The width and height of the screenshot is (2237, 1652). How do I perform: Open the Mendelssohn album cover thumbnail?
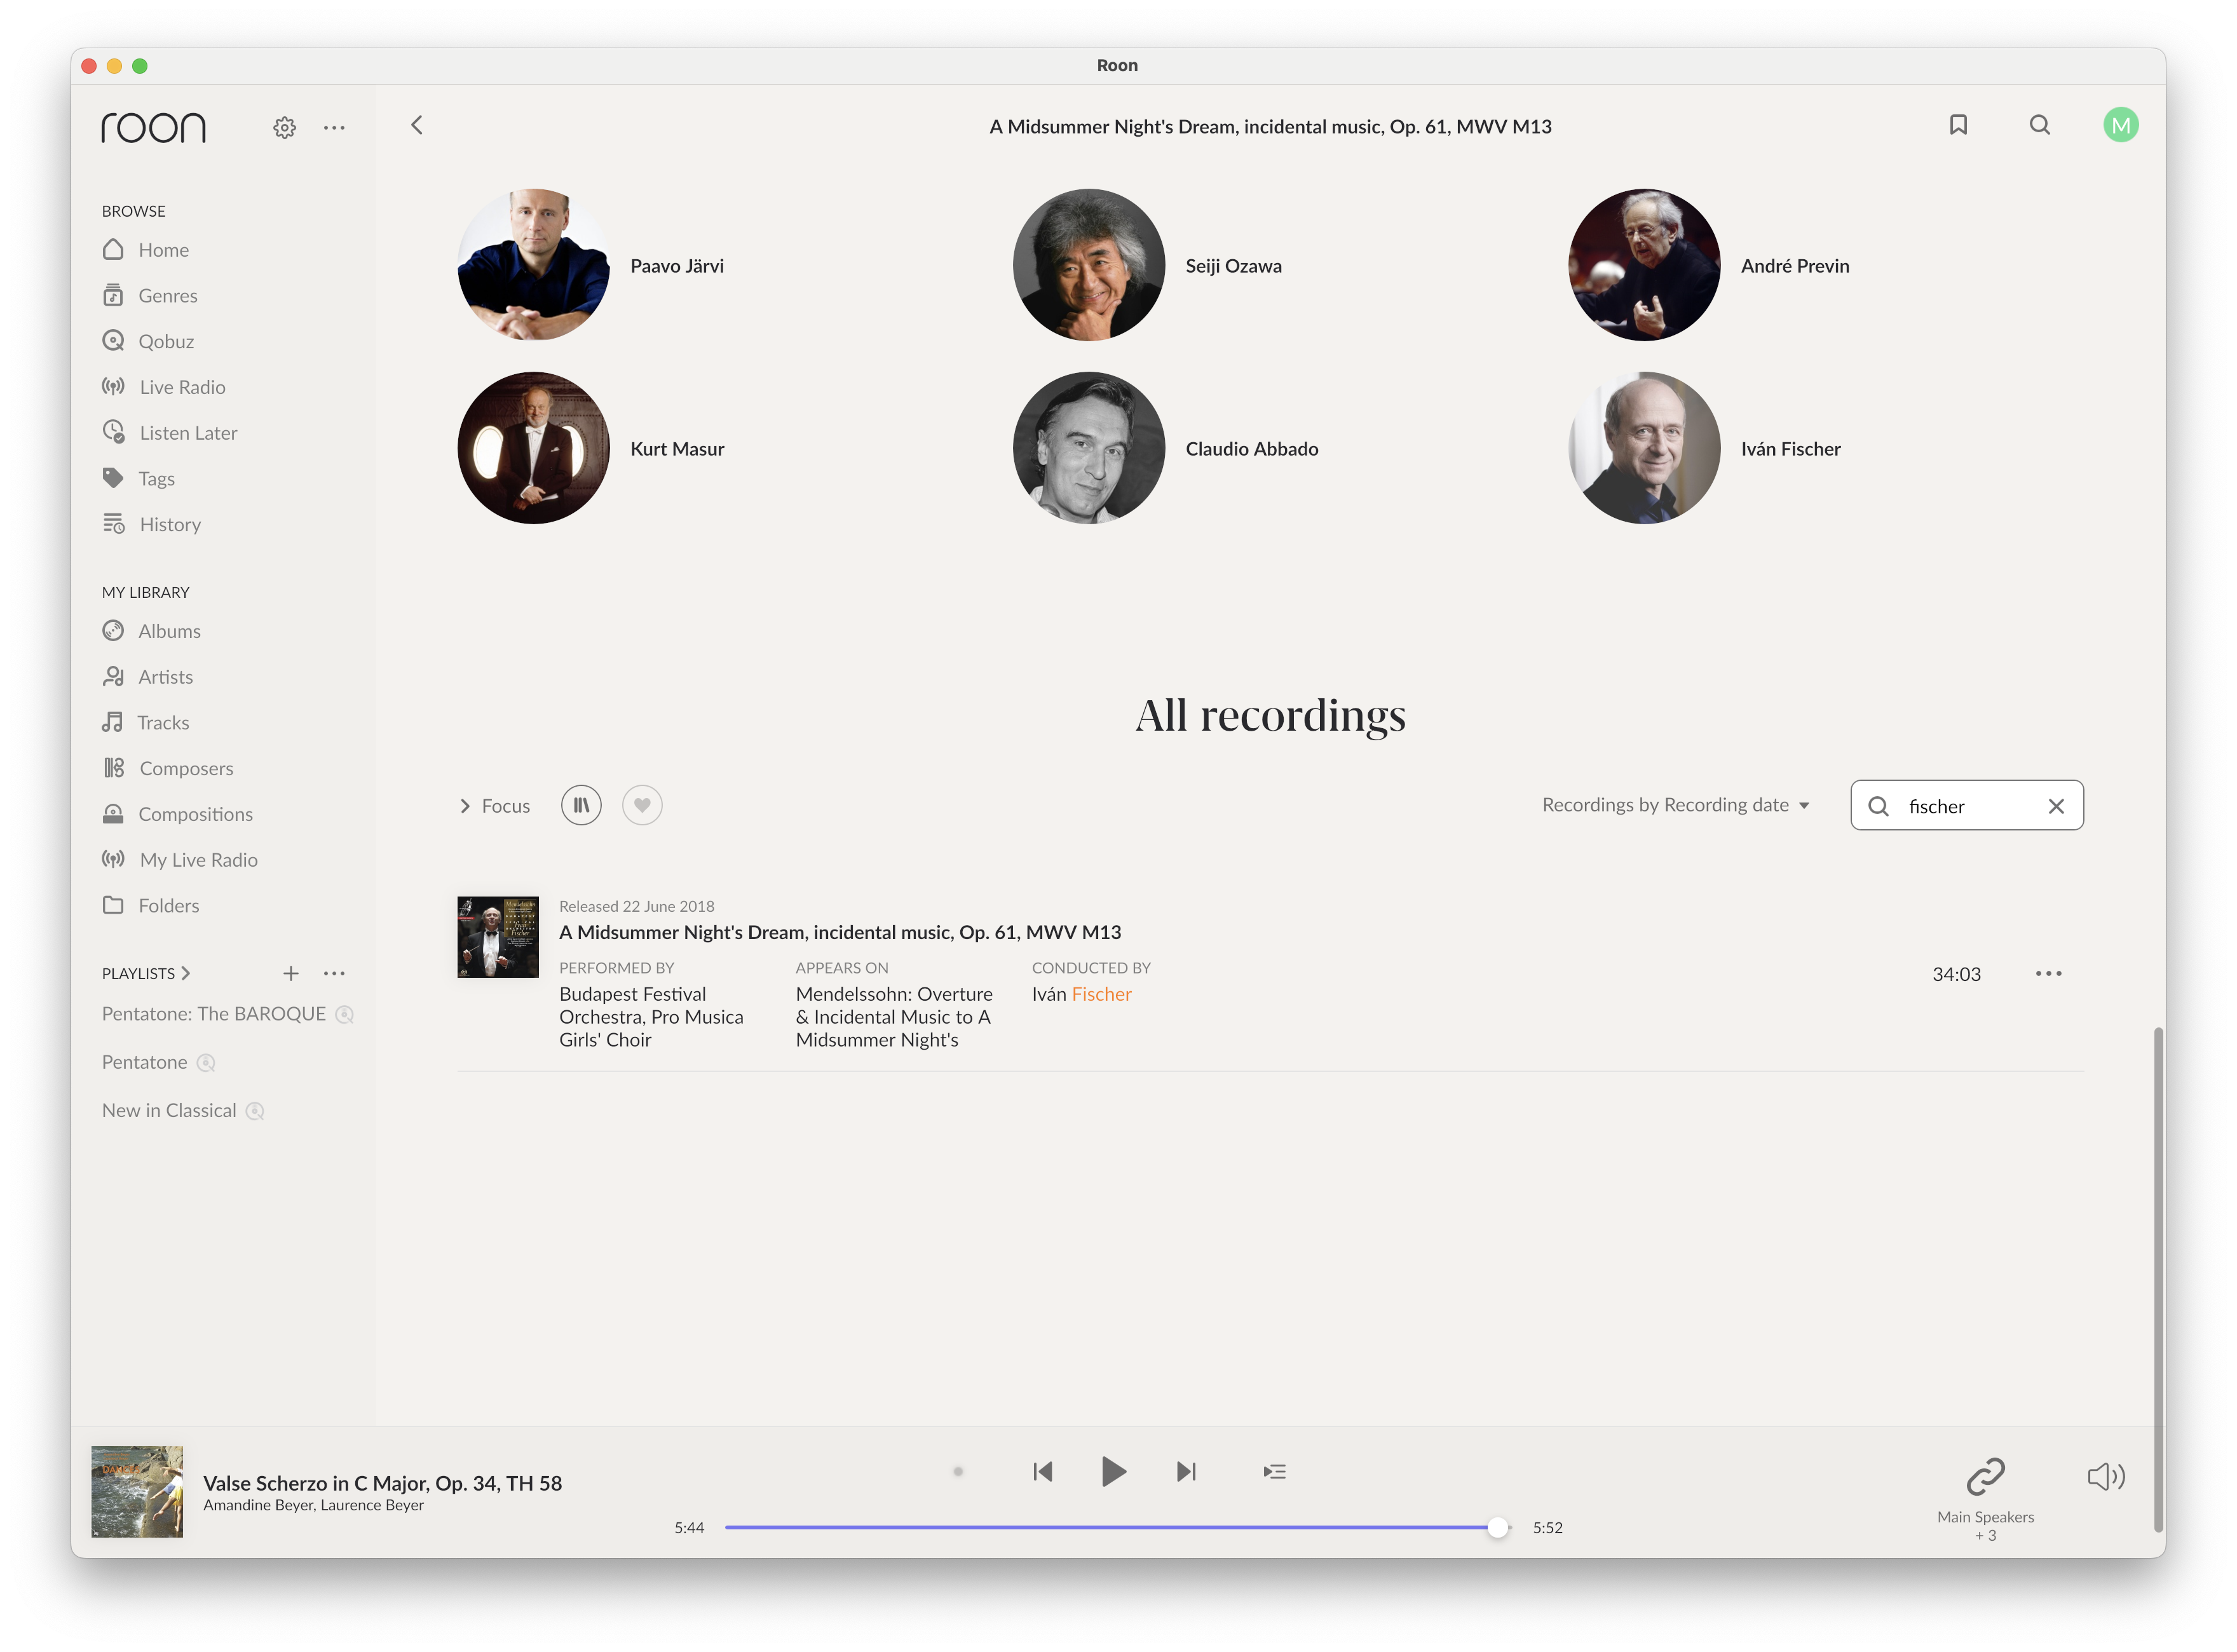coord(498,937)
